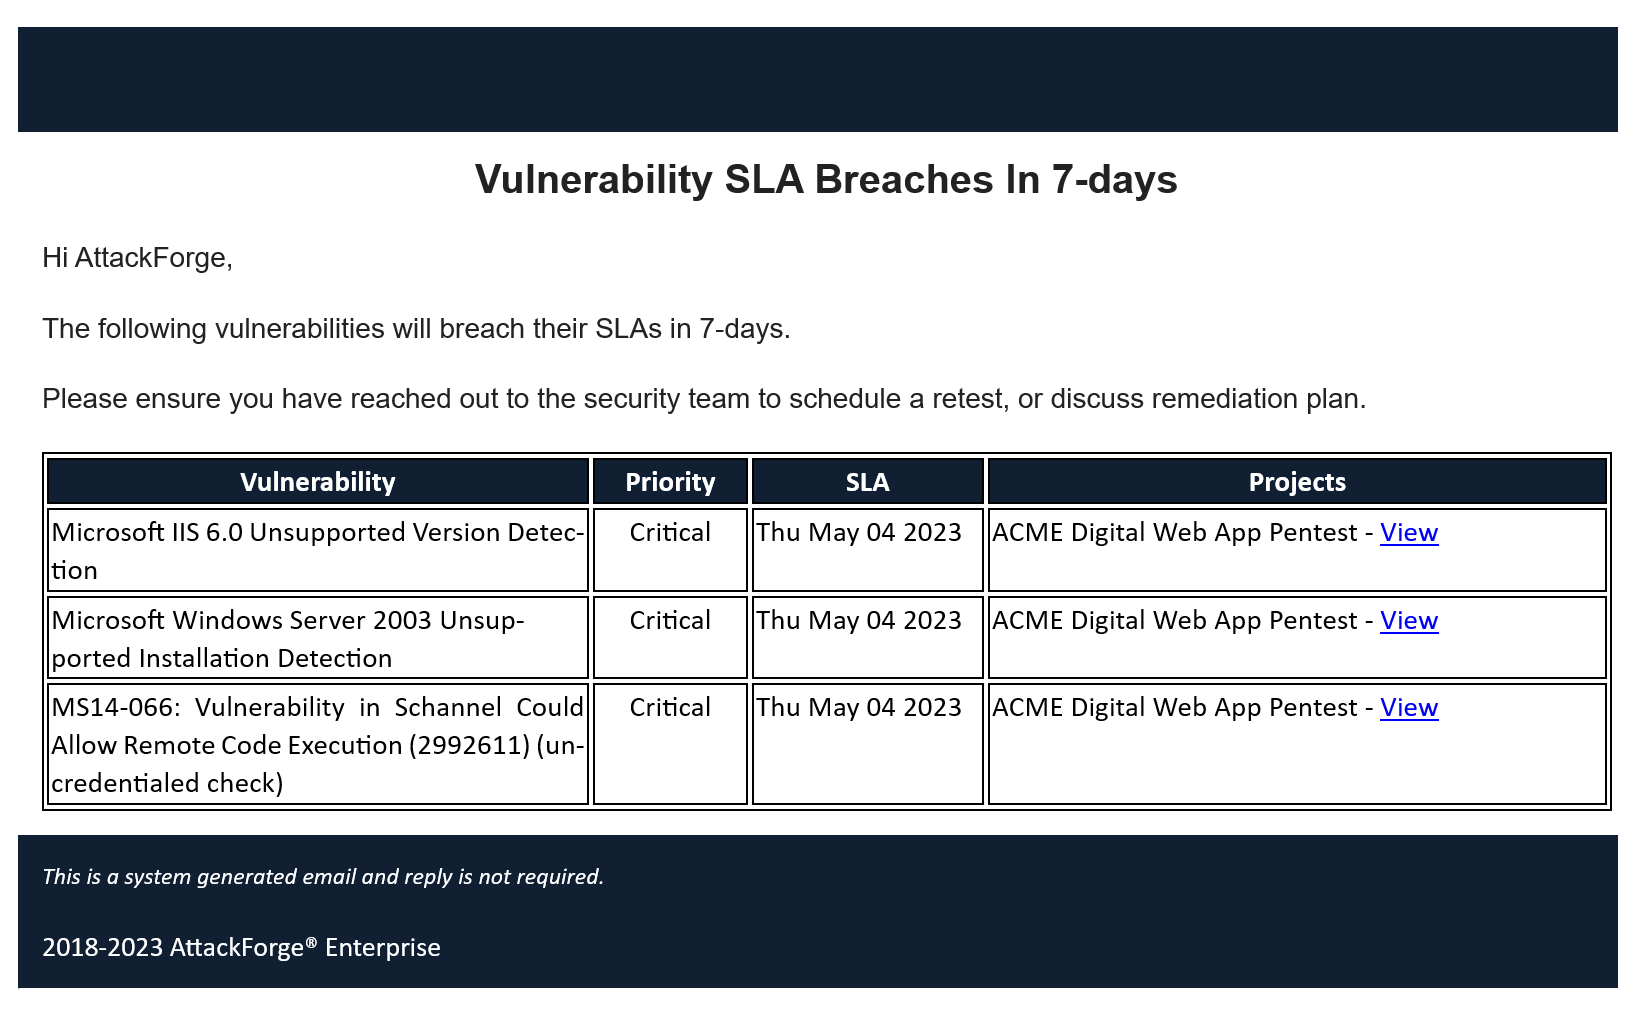Click Critical priority in the IIS 6.0 row
1644x1016 pixels.
(x=670, y=533)
